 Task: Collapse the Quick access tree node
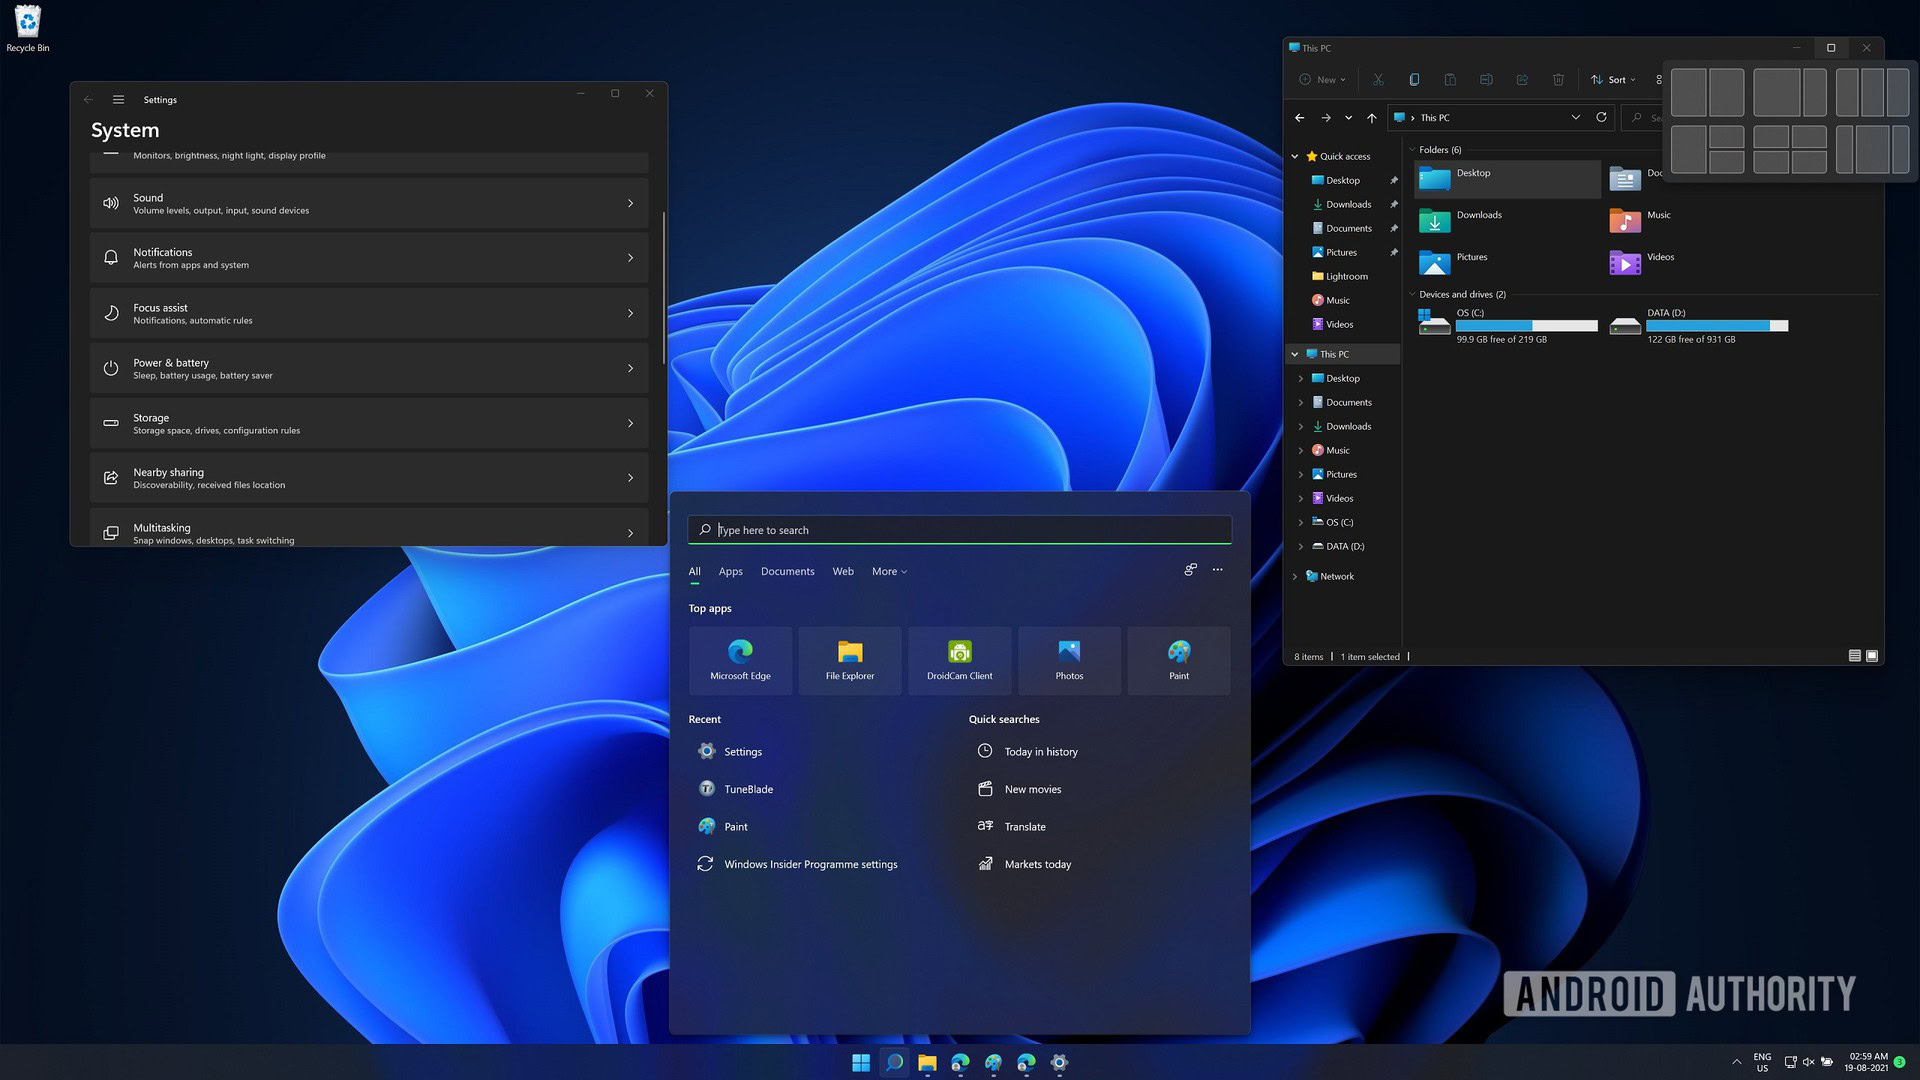click(x=1295, y=157)
